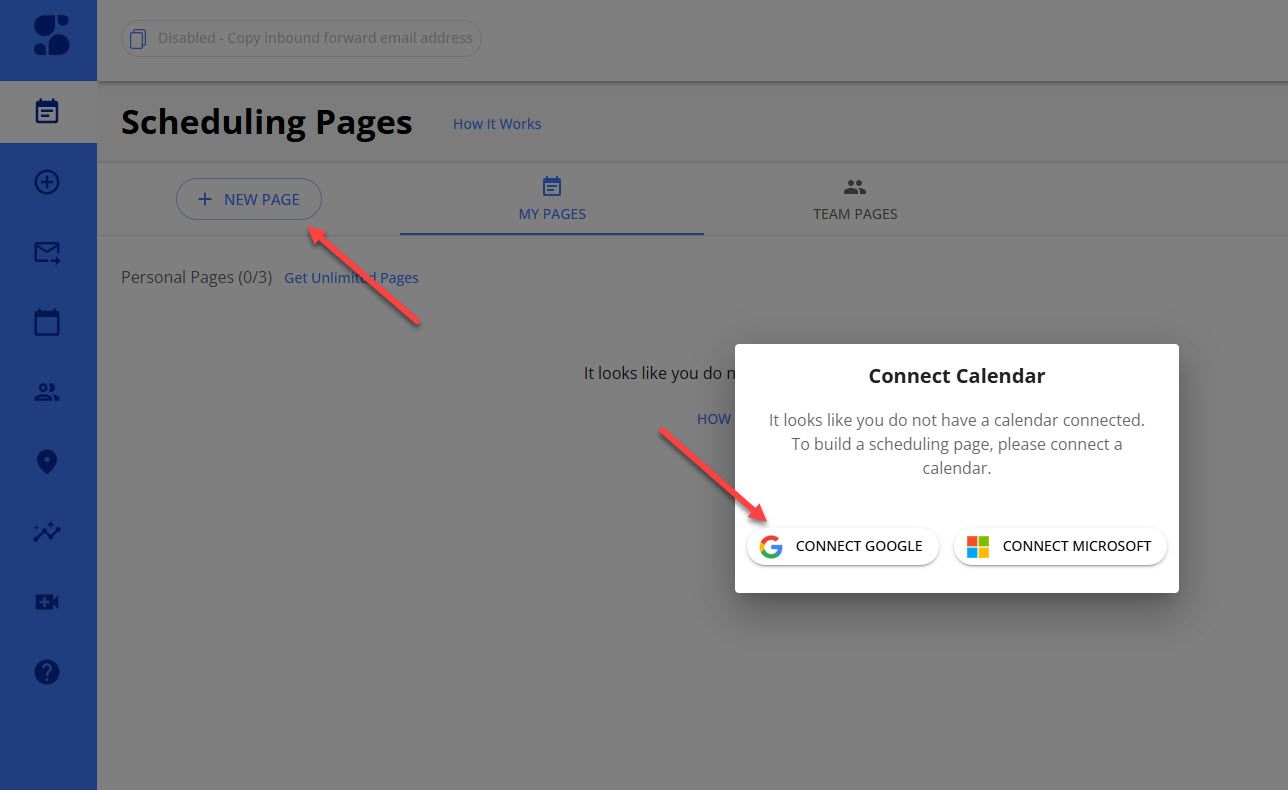This screenshot has height=790, width=1288.
Task: Select CONNECT MICROSOFT in the Connect Calendar dialog
Action: point(1059,546)
